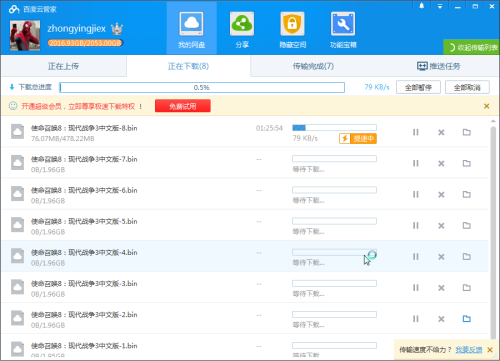500x361 pixels.
Task: Switch to the 传输完成(7) tab
Action: pos(313,66)
